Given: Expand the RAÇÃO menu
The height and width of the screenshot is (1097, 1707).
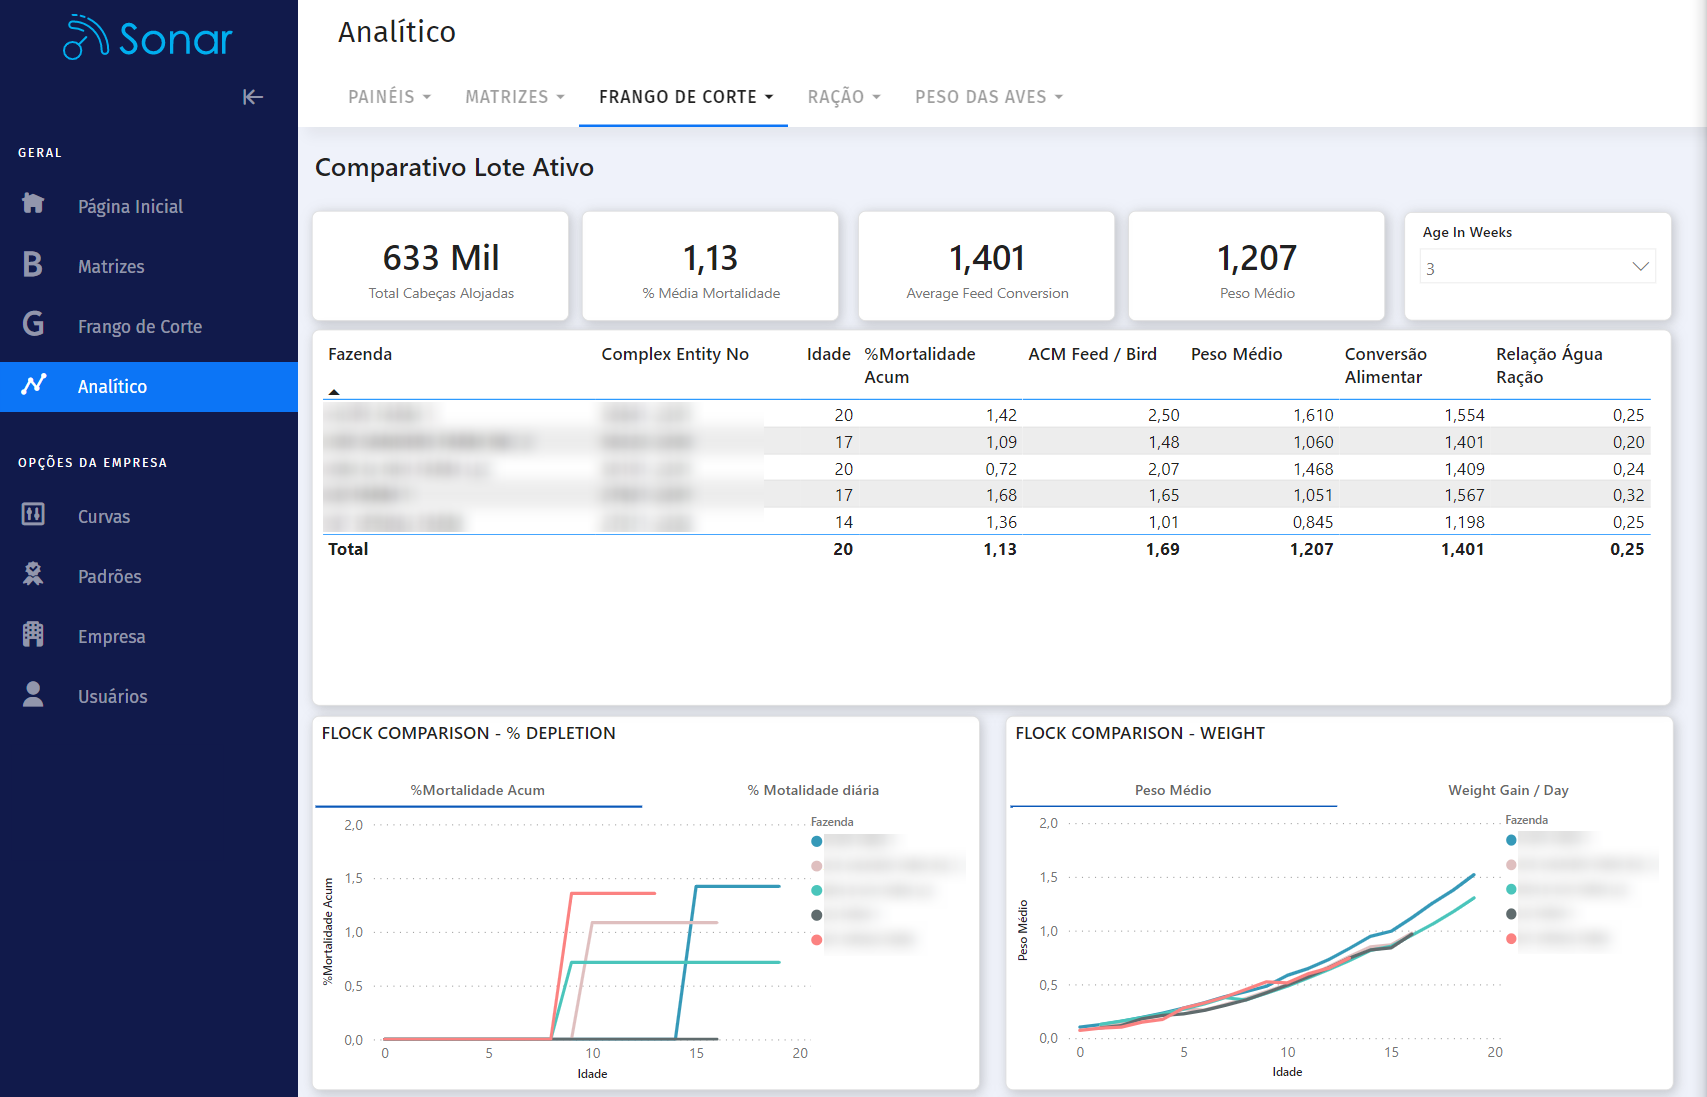Looking at the screenshot, I should click(x=844, y=97).
